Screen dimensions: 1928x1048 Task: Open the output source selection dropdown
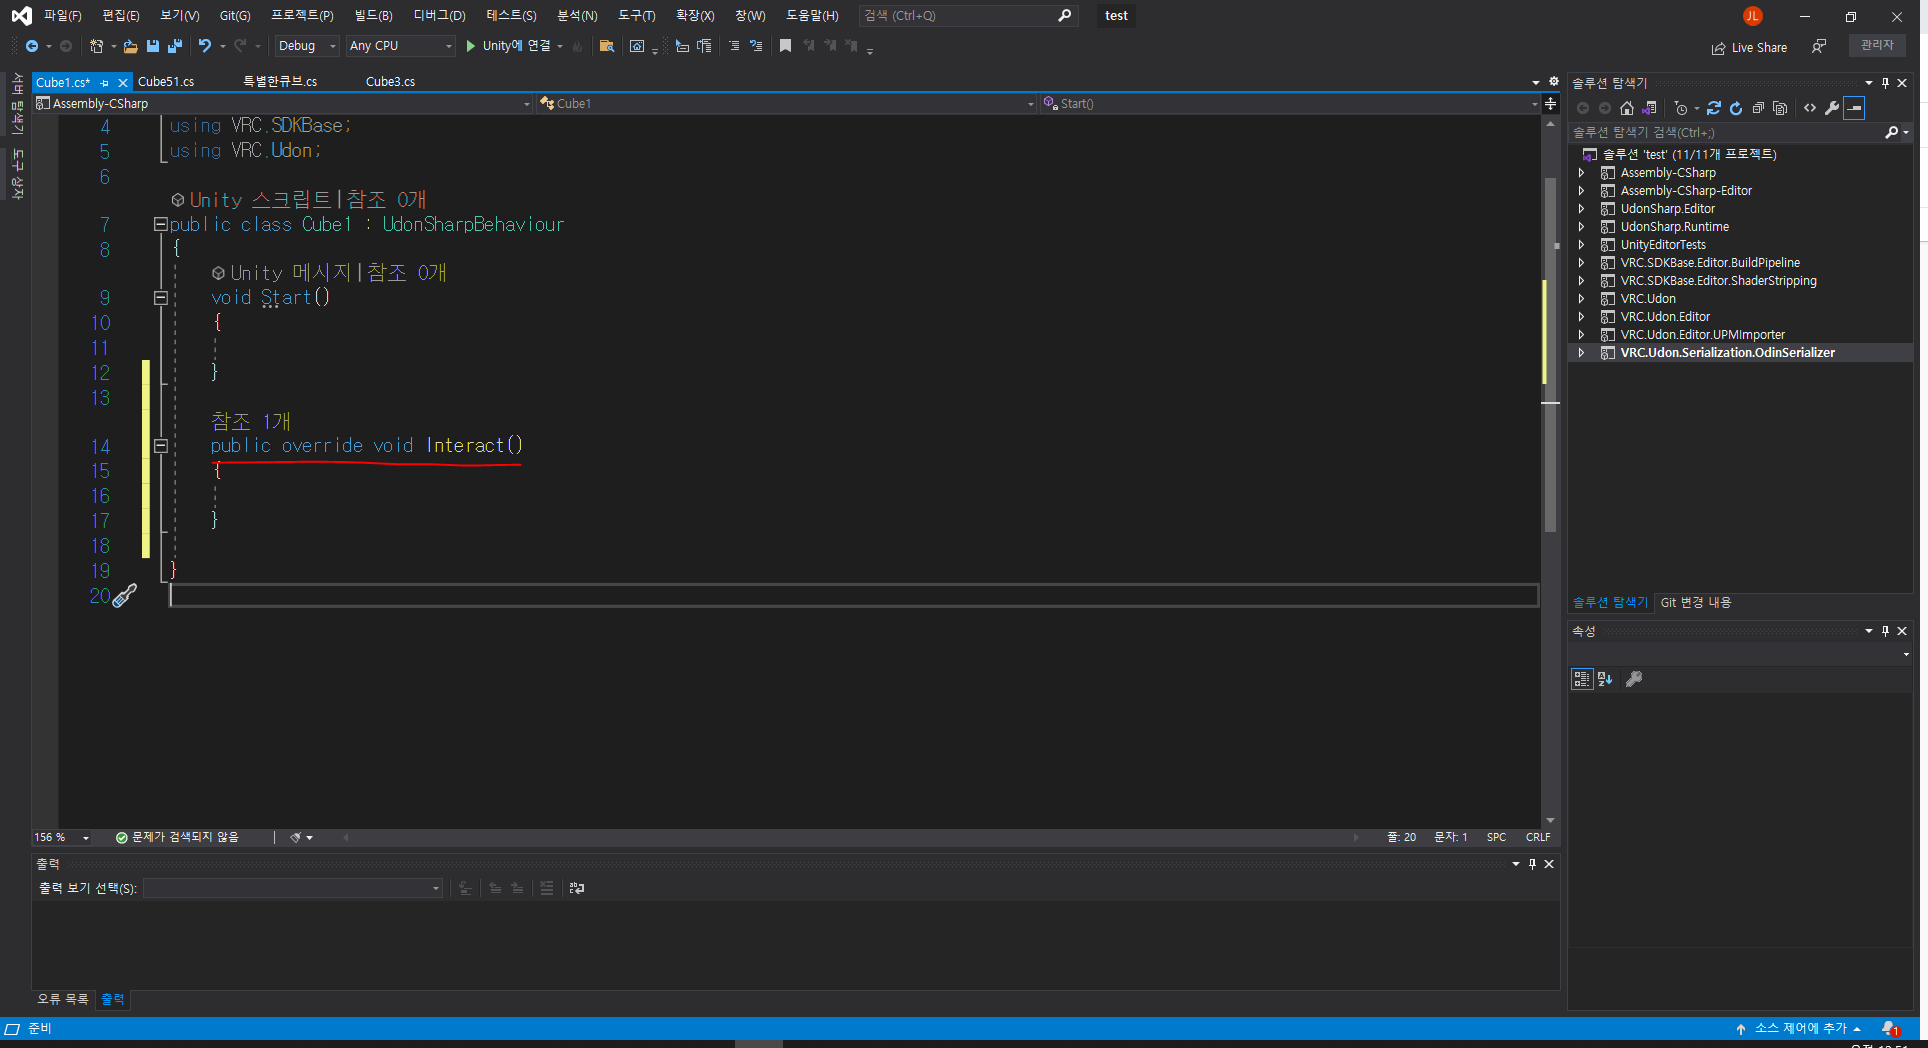click(293, 888)
